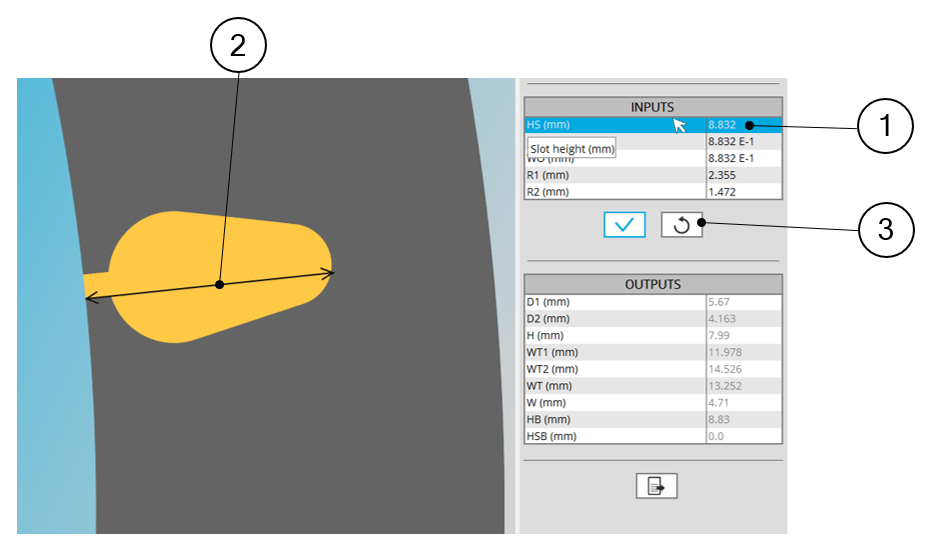Viewport: 935px width, 555px height.
Task: Click the INPUTS table header
Action: 652,107
